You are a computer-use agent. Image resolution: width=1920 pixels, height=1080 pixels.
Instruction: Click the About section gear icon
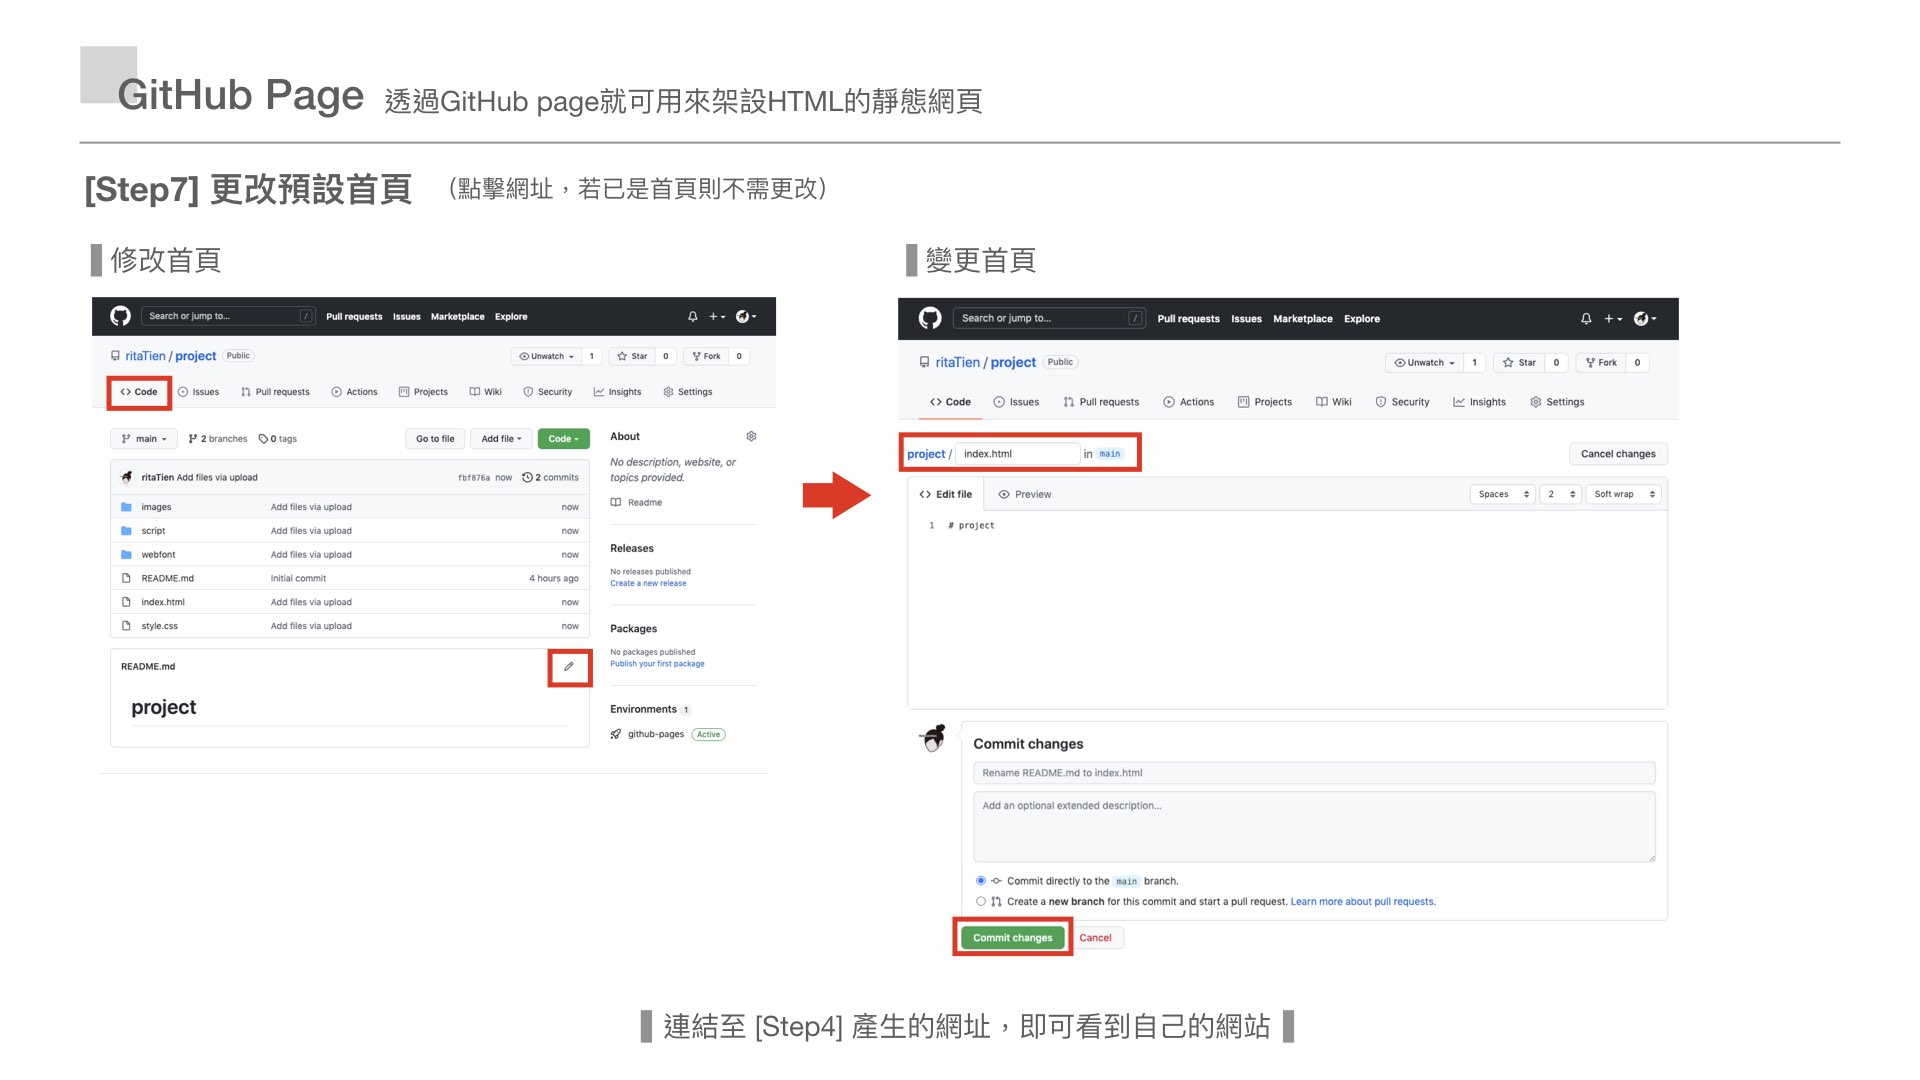coord(751,437)
